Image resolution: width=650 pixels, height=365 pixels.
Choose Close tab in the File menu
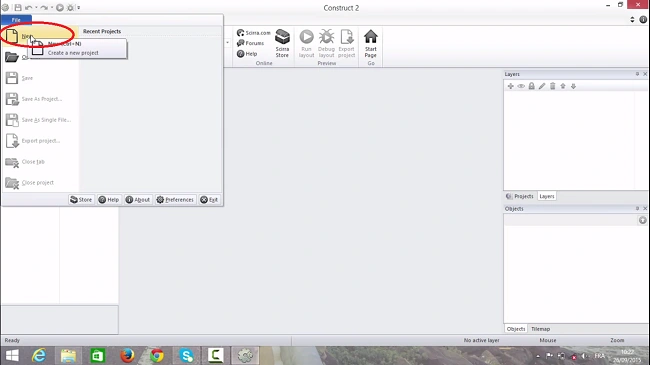(x=39, y=162)
